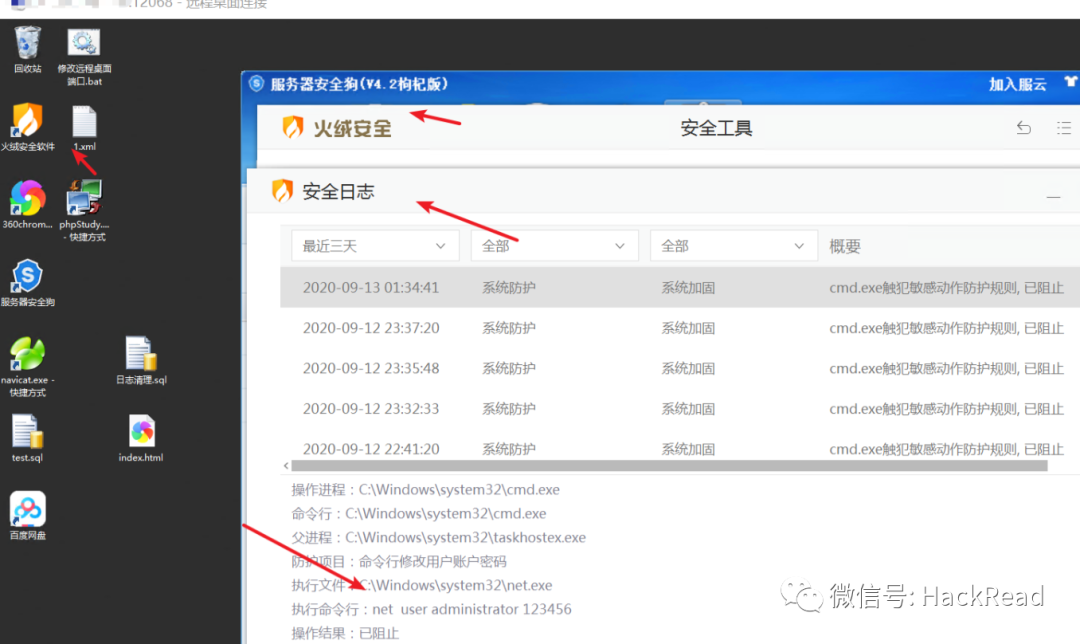The width and height of the screenshot is (1080, 644).
Task: Click the 安全工具 heading
Action: click(x=716, y=128)
